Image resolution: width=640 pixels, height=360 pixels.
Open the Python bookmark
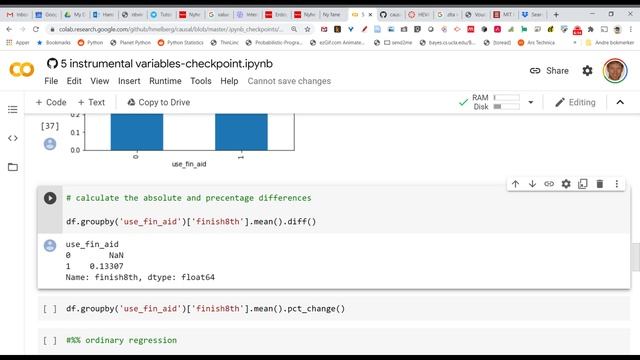coord(91,42)
